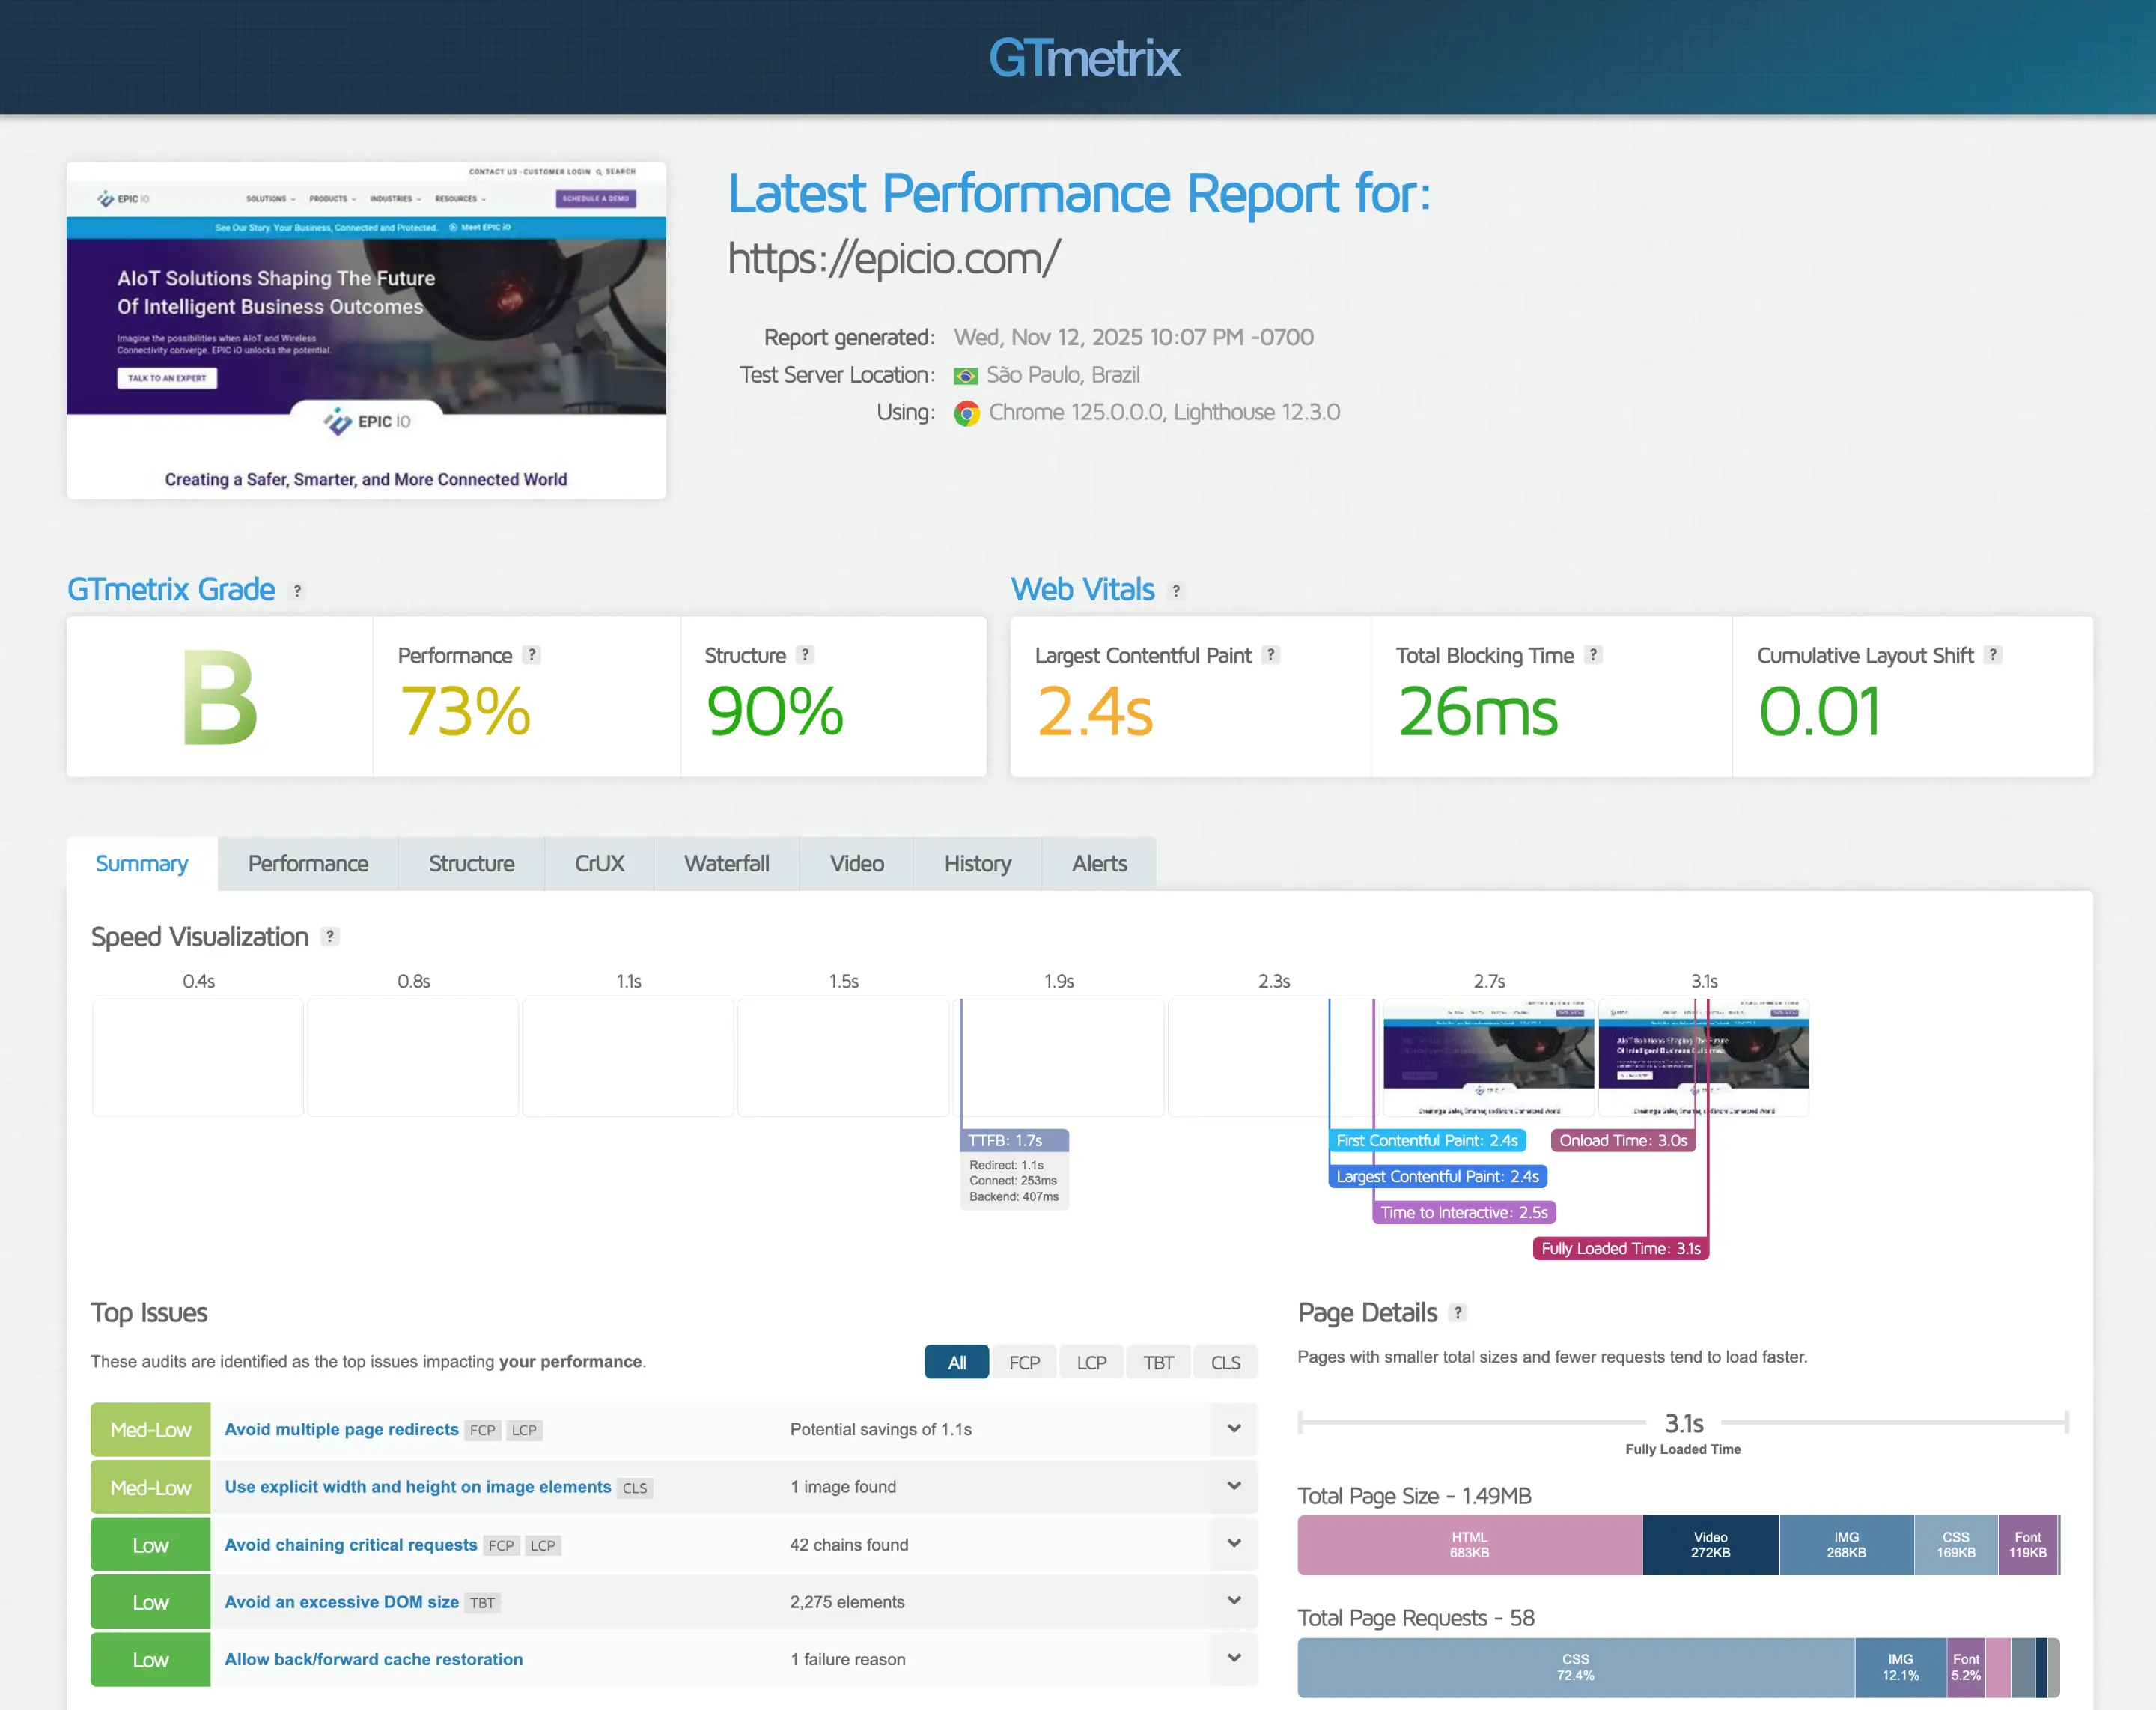Filter top issues by TBT
2156x1710 pixels.
[x=1158, y=1362]
